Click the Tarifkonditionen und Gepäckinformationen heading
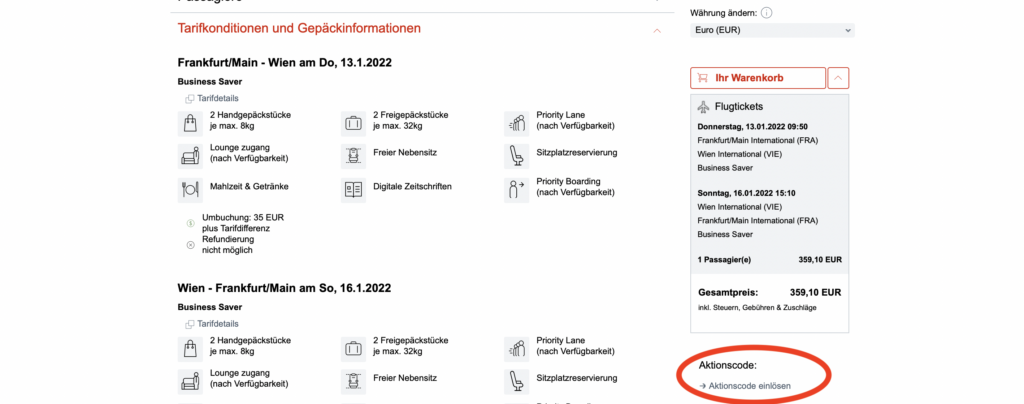The image size is (1024, 404). [299, 29]
